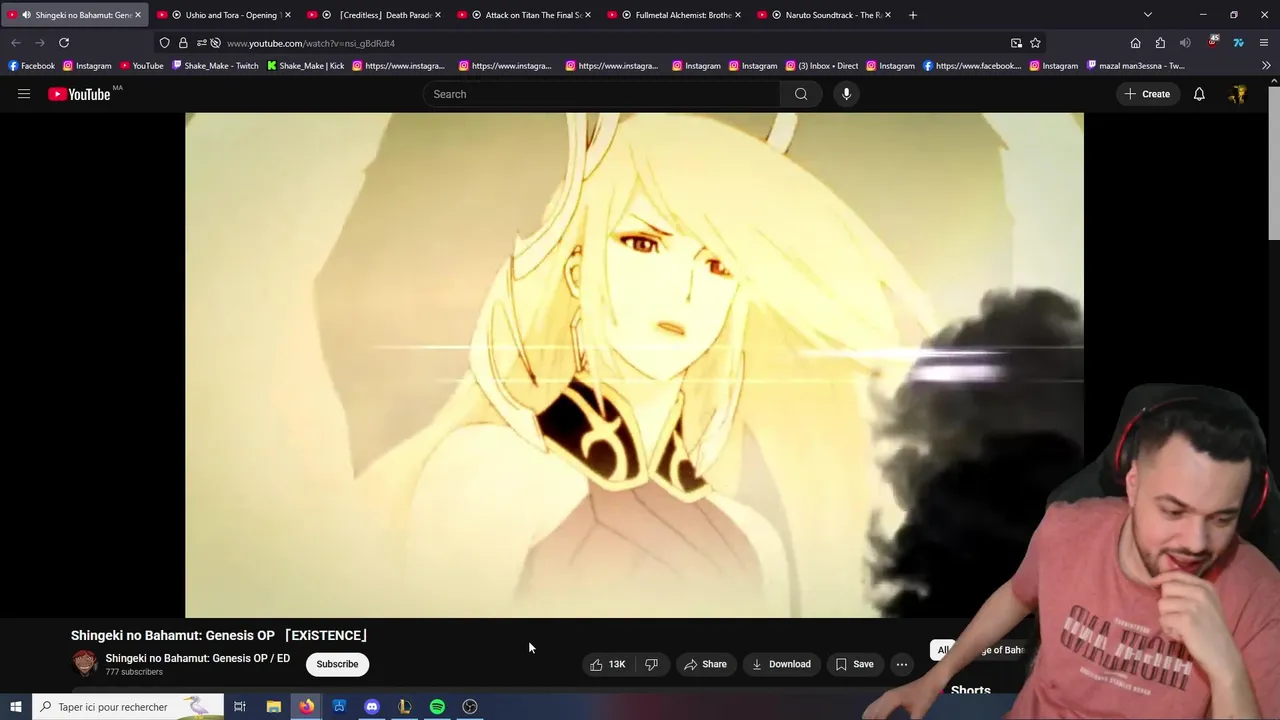Open Spotify from the taskbar
Image resolution: width=1280 pixels, height=720 pixels.
[437, 707]
